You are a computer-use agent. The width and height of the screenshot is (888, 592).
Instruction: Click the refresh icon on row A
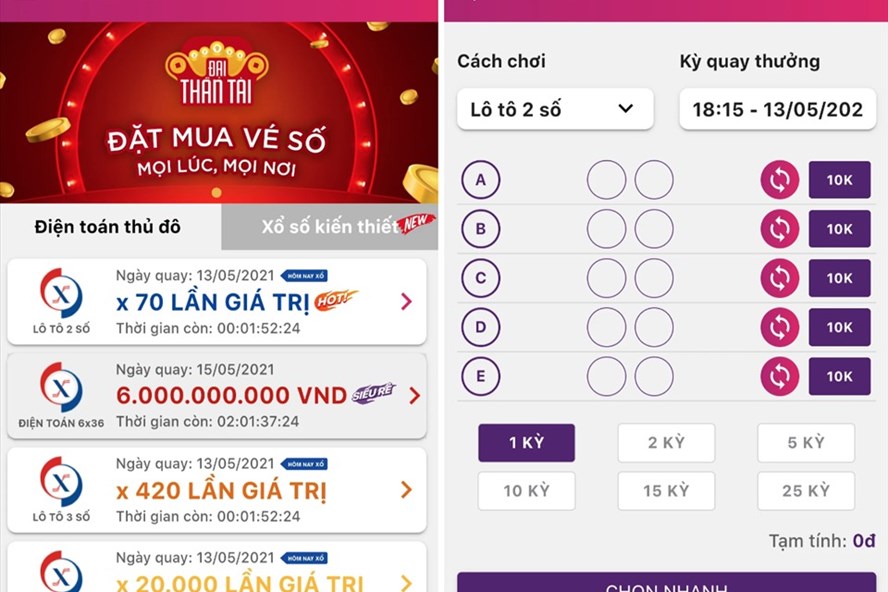click(x=779, y=180)
